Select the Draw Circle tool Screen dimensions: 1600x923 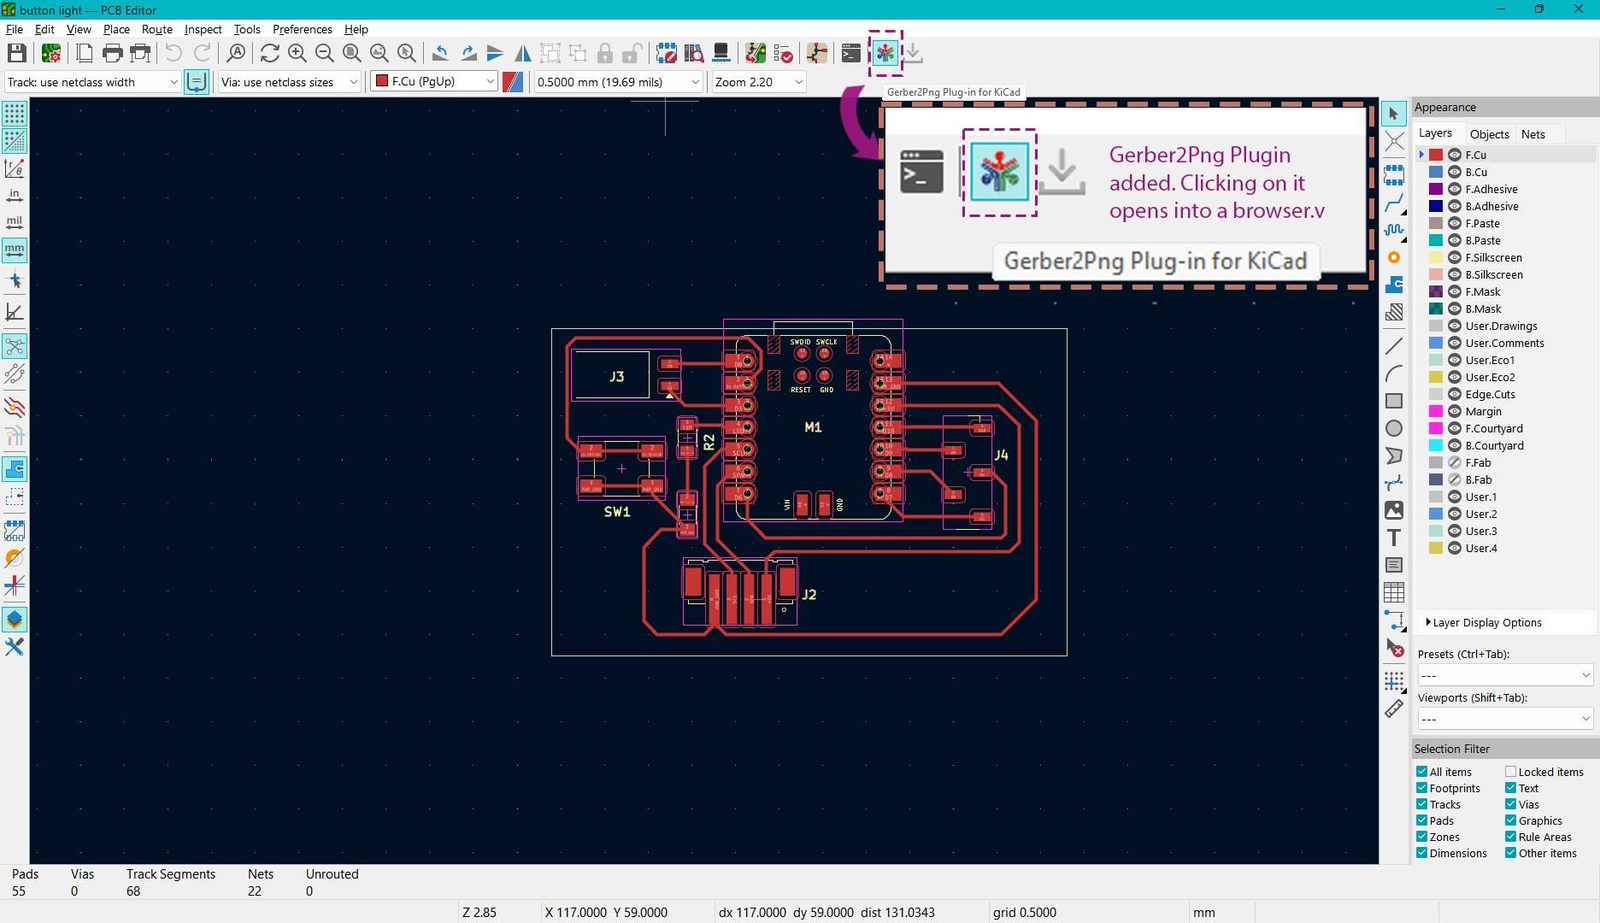[1394, 428]
